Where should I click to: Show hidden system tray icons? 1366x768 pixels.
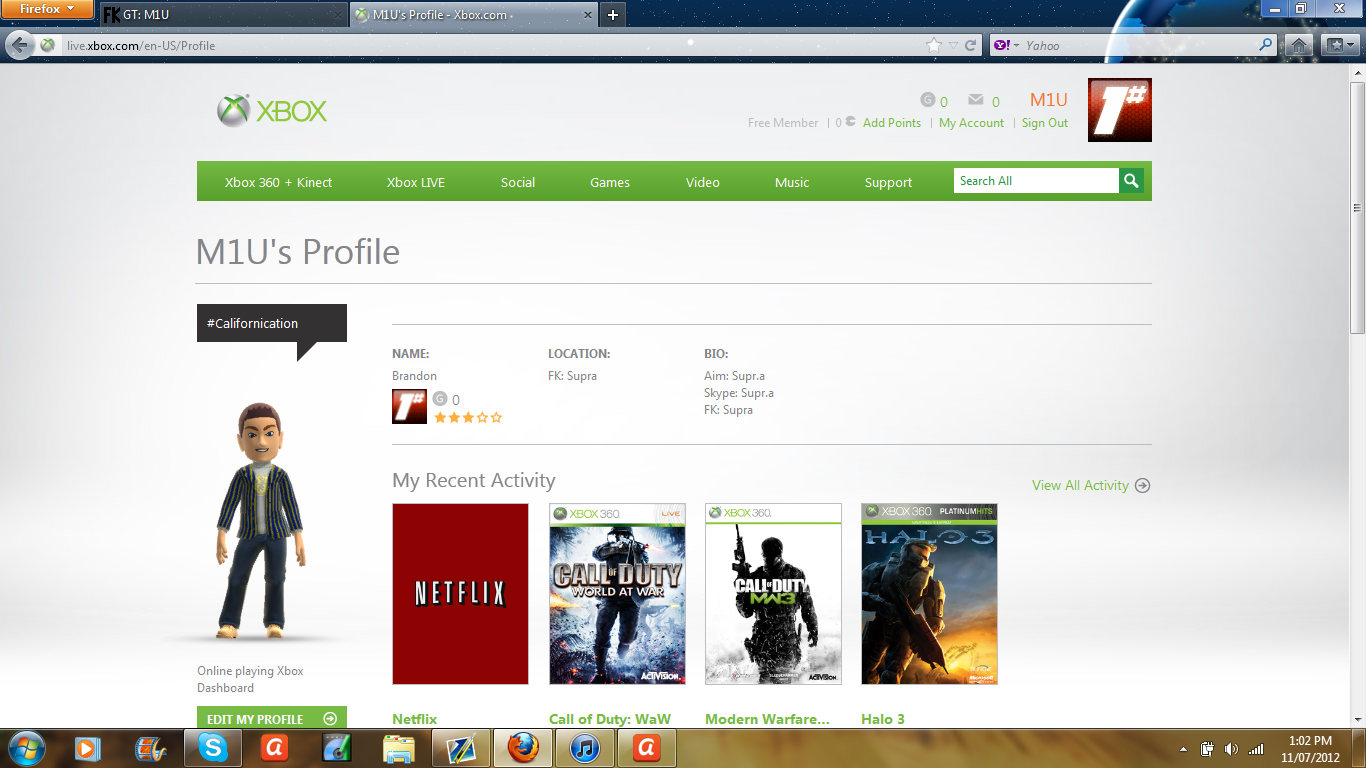1184,749
